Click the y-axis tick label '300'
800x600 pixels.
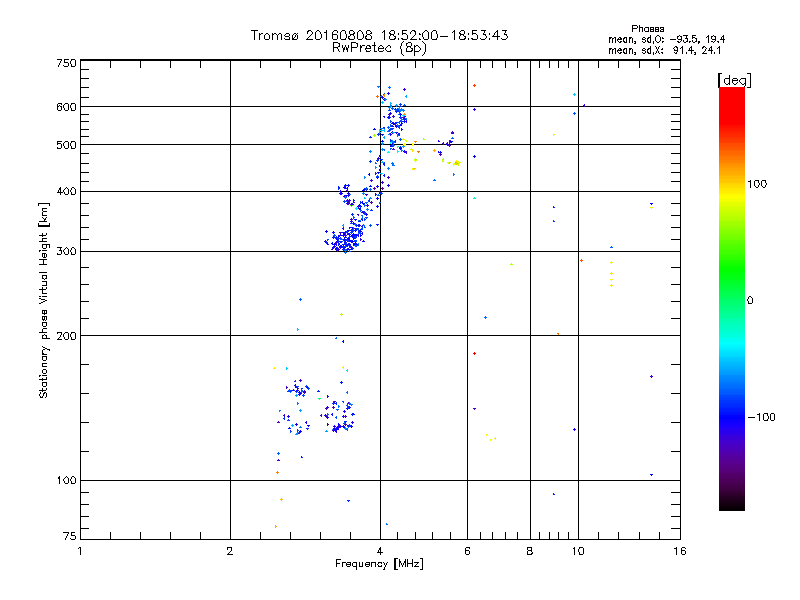[67, 252]
